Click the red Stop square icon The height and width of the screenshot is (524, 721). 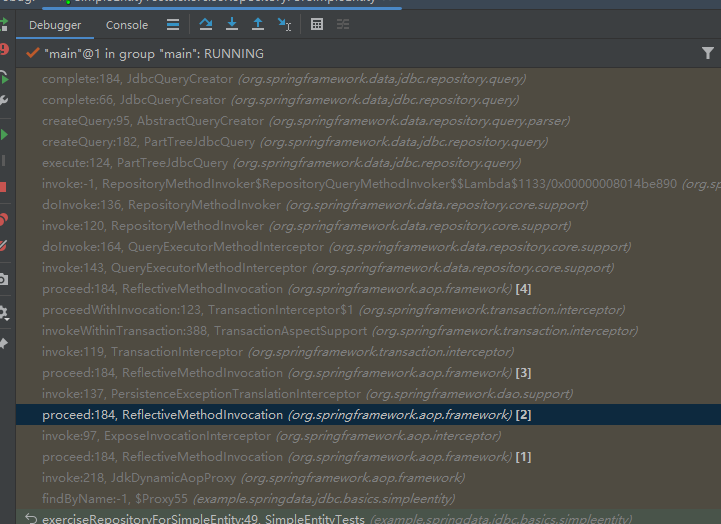click(x=3, y=187)
